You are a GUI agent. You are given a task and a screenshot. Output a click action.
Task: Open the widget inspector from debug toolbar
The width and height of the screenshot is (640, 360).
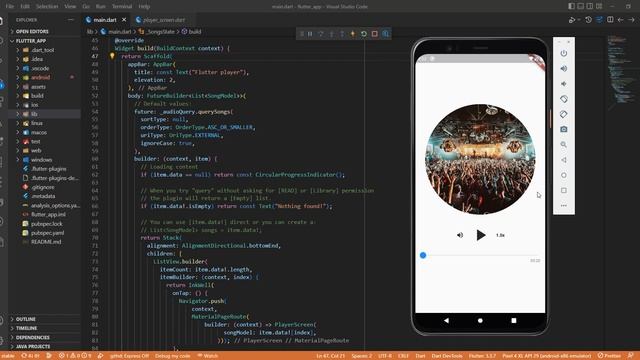386,34
